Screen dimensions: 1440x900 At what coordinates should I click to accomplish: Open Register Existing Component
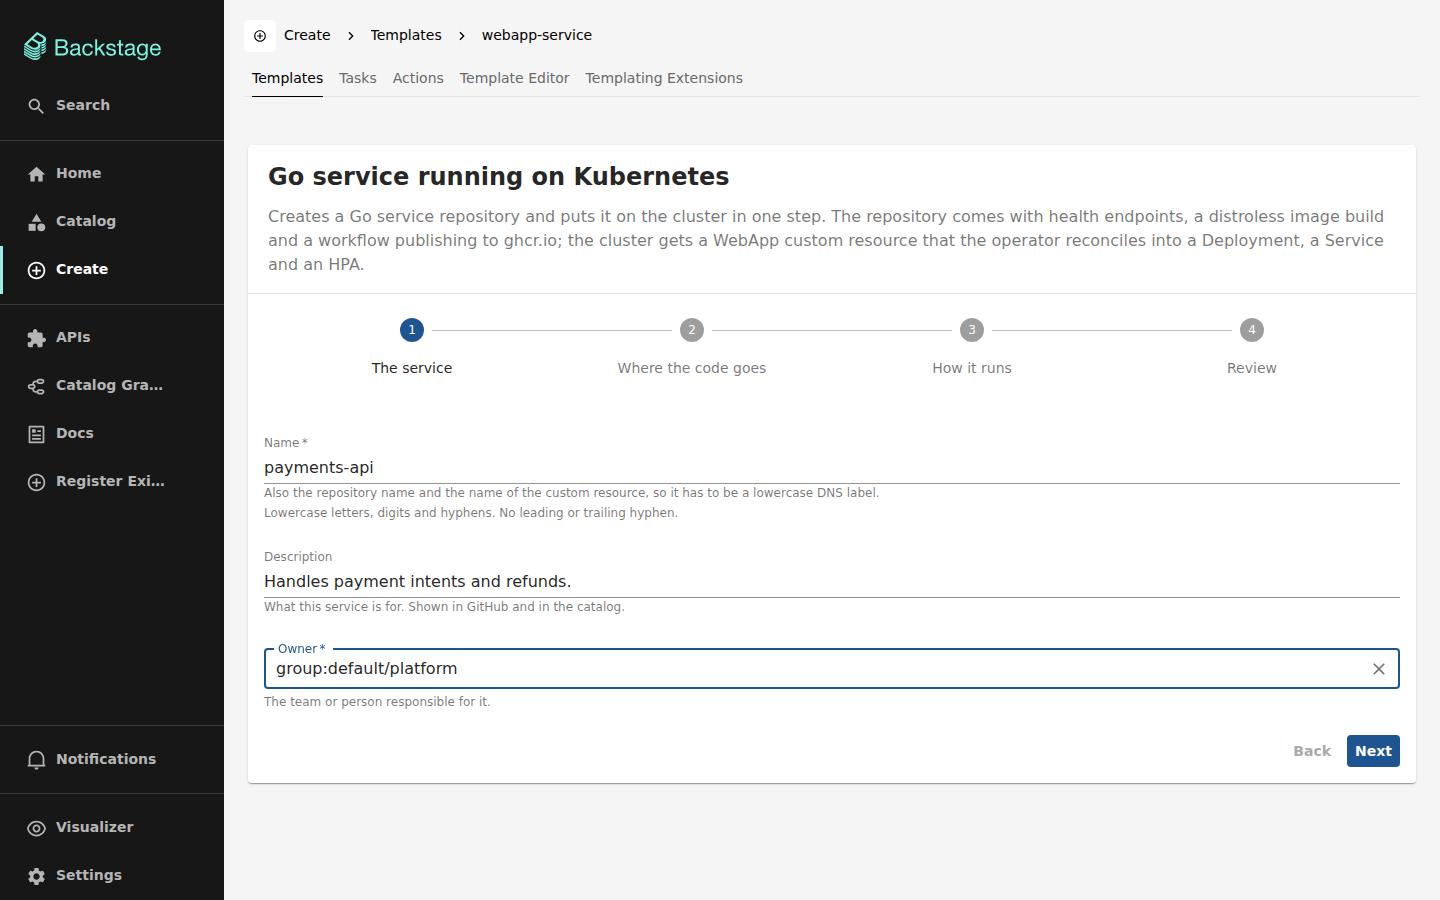pyautogui.click(x=112, y=481)
